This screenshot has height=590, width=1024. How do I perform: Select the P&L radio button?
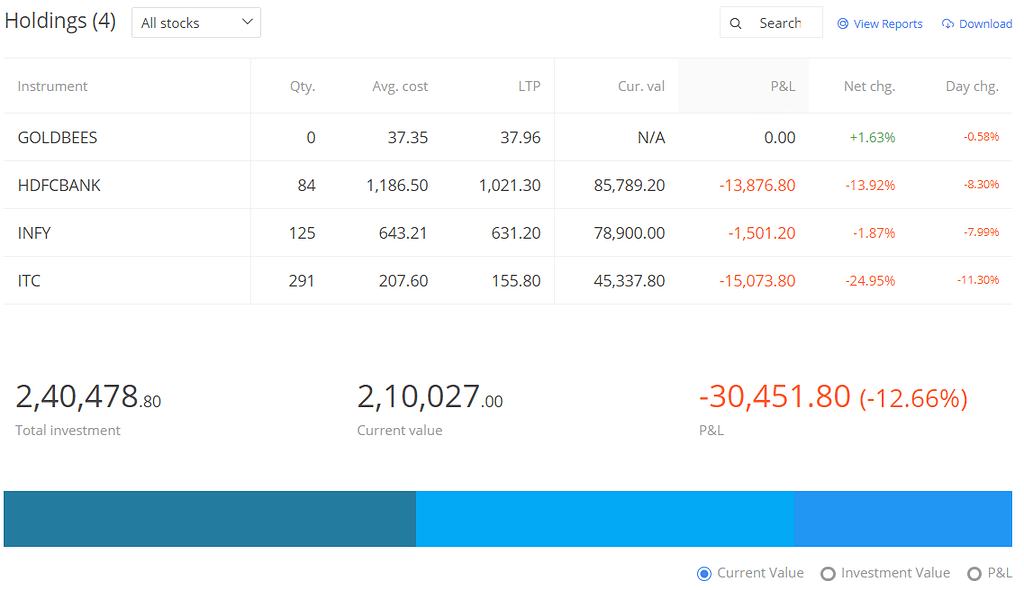[974, 573]
